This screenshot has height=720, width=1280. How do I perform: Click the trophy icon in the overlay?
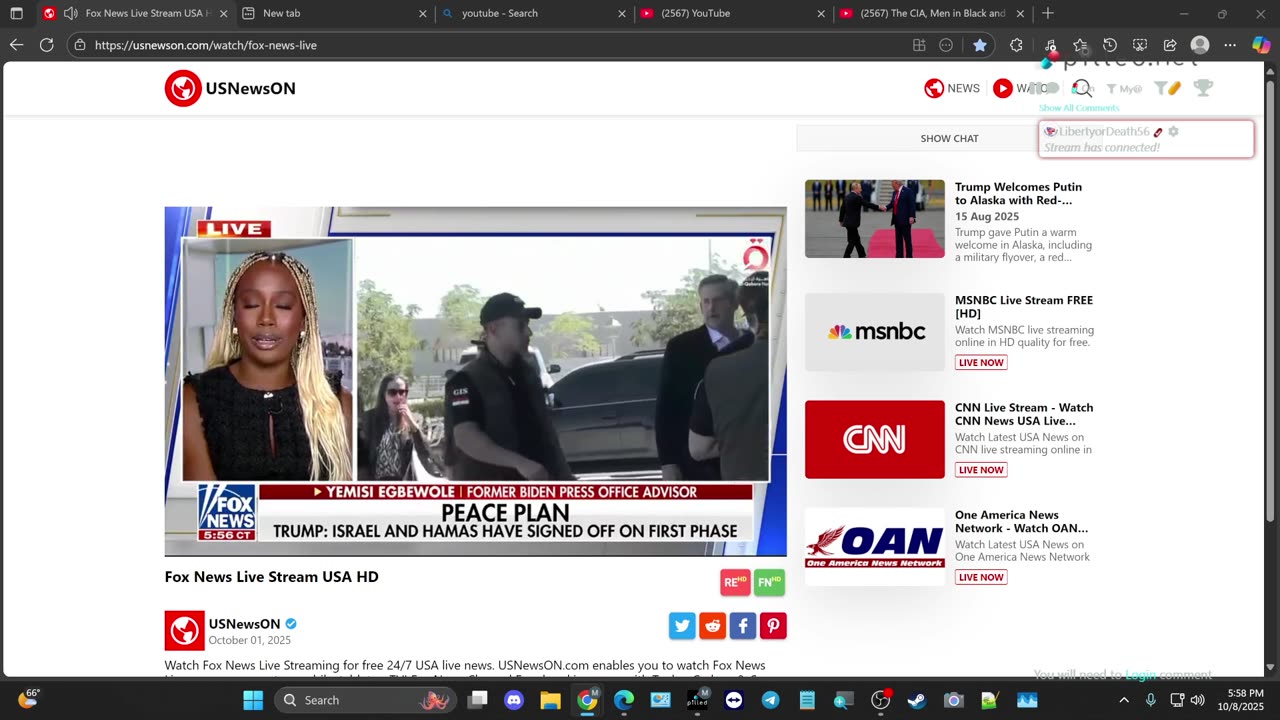coord(1203,88)
